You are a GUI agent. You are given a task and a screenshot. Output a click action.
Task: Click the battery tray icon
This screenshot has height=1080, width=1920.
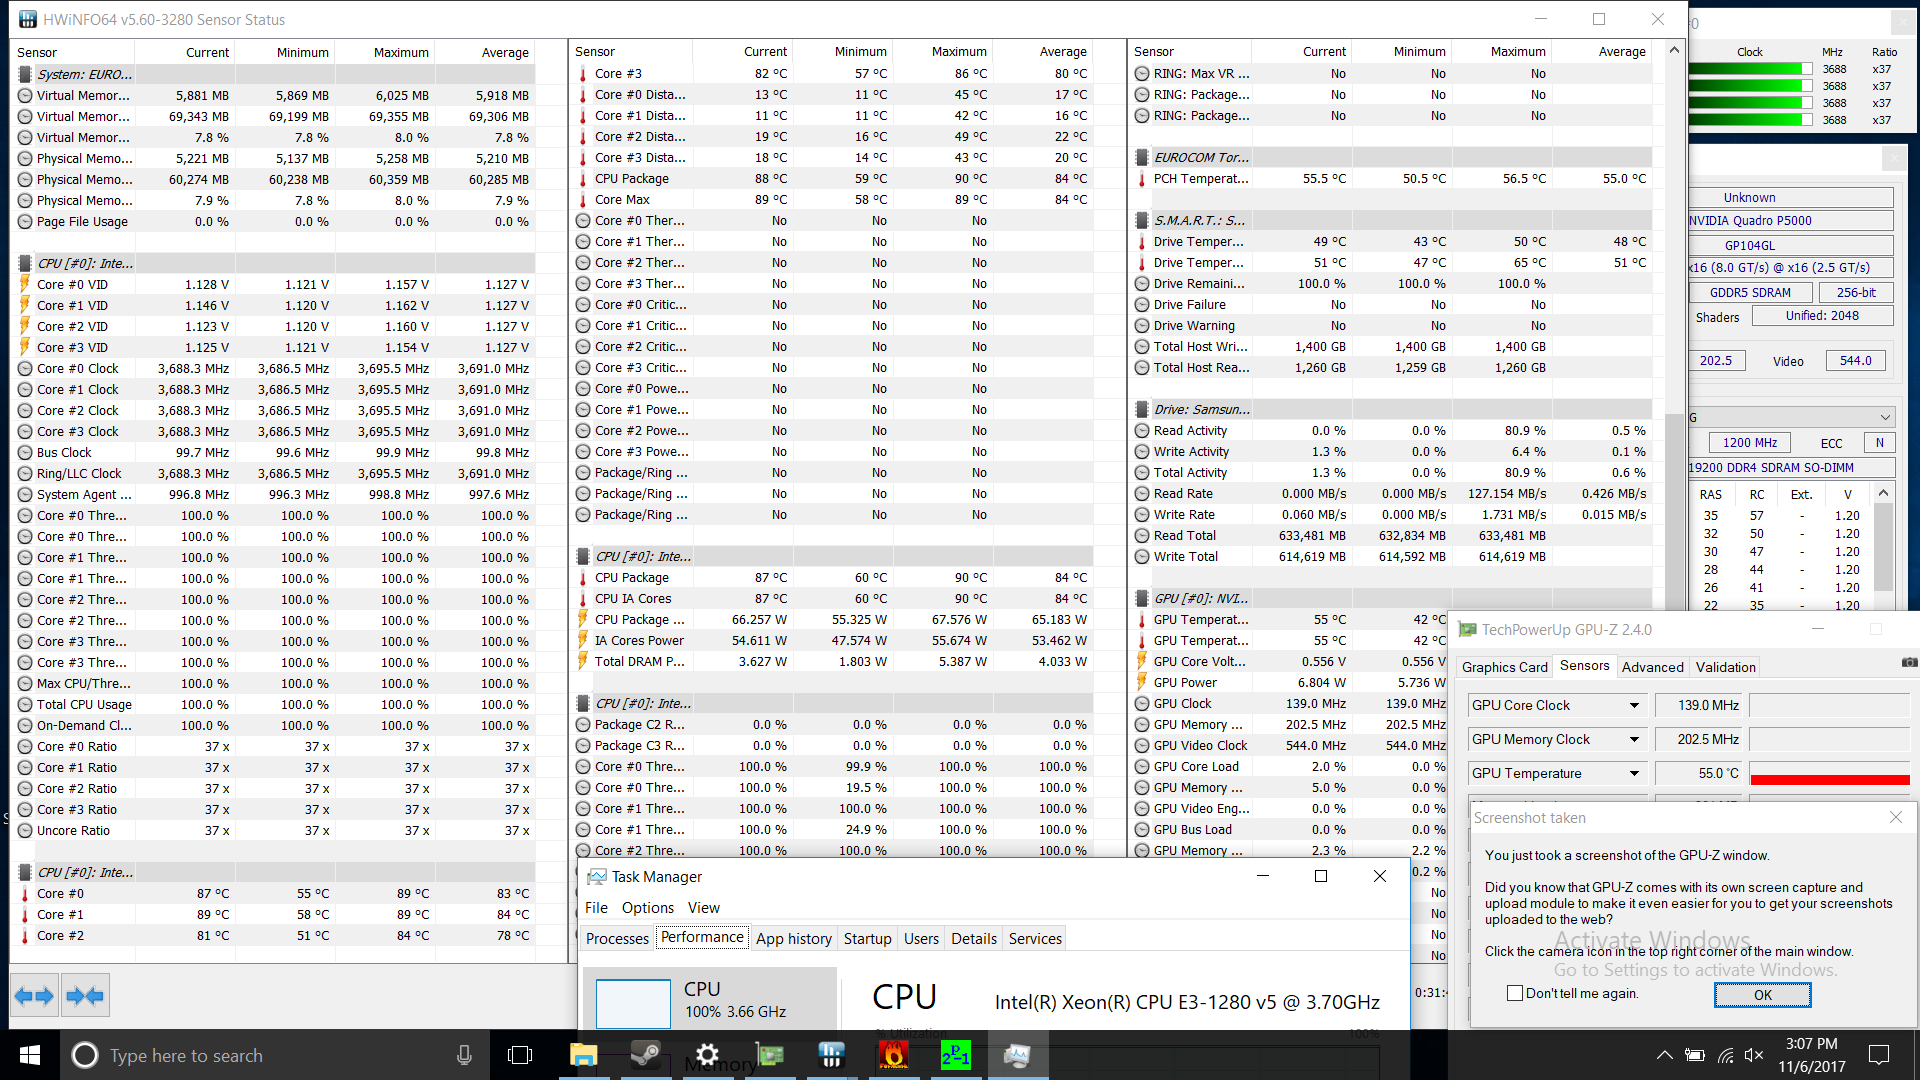[1694, 1055]
